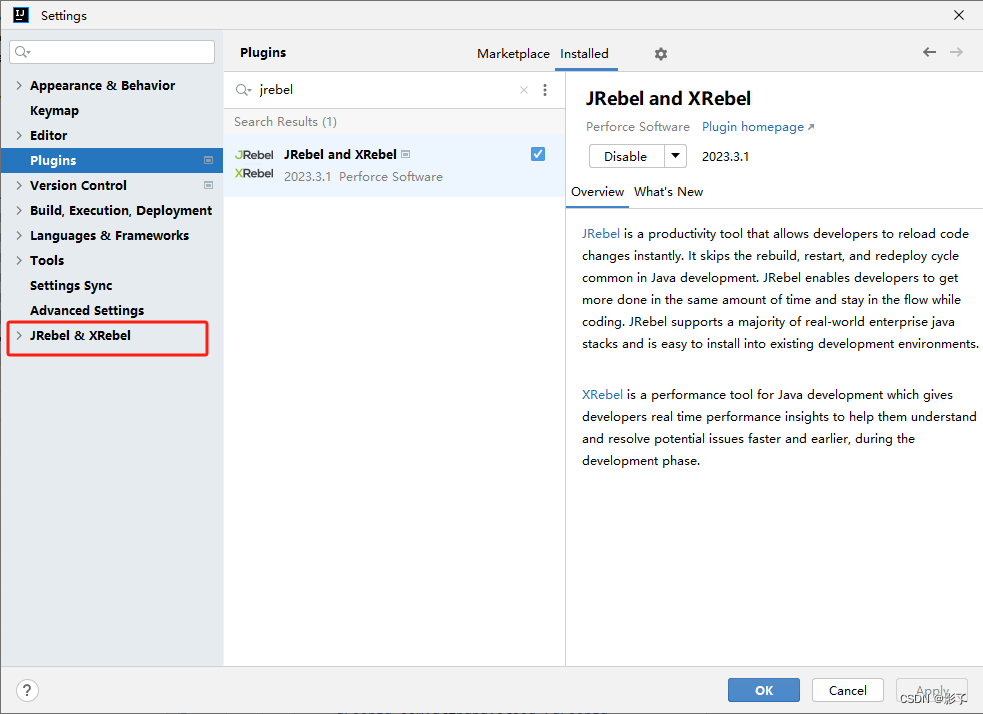The height and width of the screenshot is (714, 983).
Task: Click the project-level icon beside Plugins
Action: (208, 160)
